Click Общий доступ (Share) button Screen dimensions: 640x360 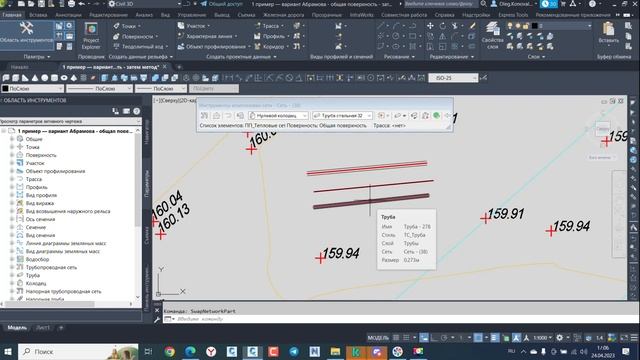[x=221, y=4]
